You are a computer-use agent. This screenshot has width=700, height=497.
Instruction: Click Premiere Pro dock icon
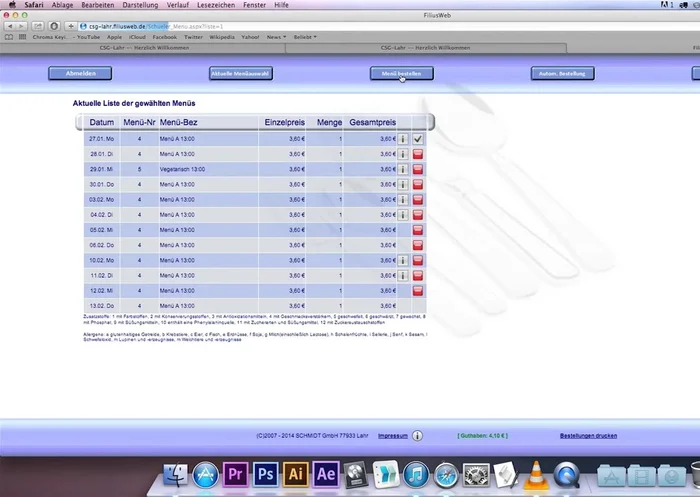point(236,474)
